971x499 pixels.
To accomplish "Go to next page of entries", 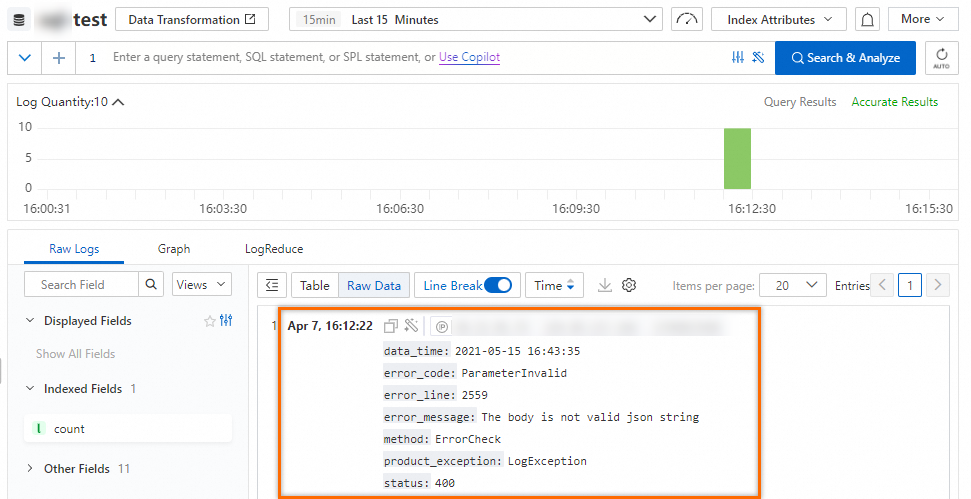I will coord(938,285).
